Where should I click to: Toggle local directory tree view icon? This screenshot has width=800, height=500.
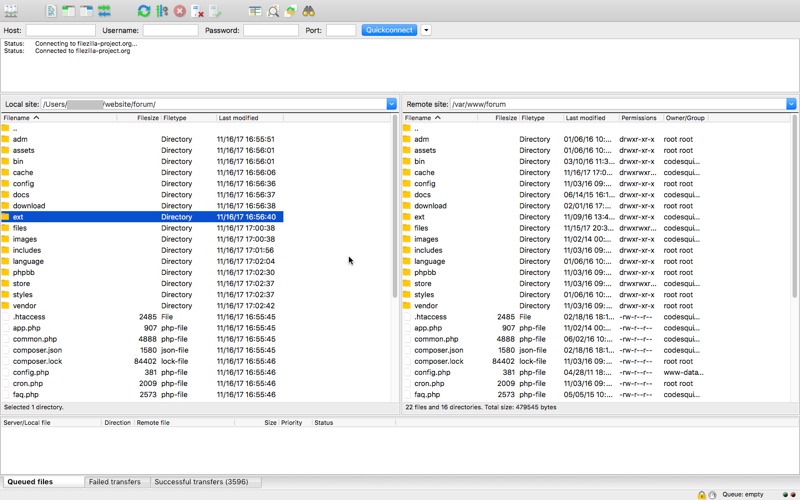tap(68, 11)
